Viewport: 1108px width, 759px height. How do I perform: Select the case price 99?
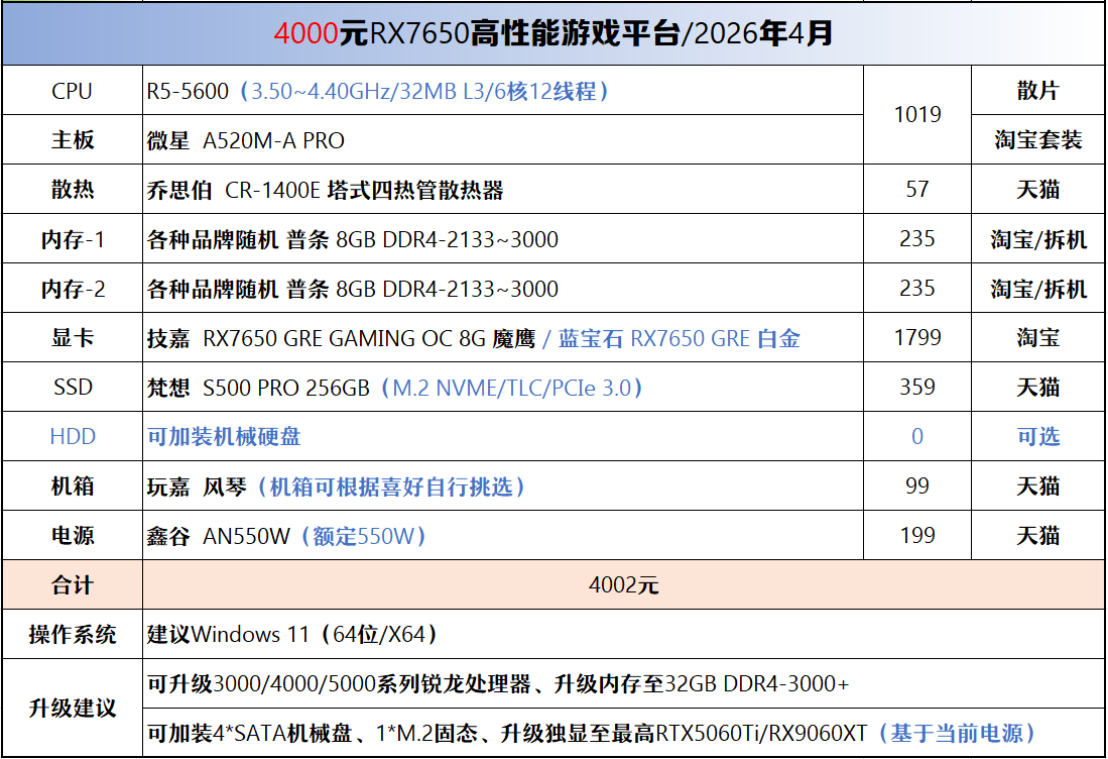point(917,486)
